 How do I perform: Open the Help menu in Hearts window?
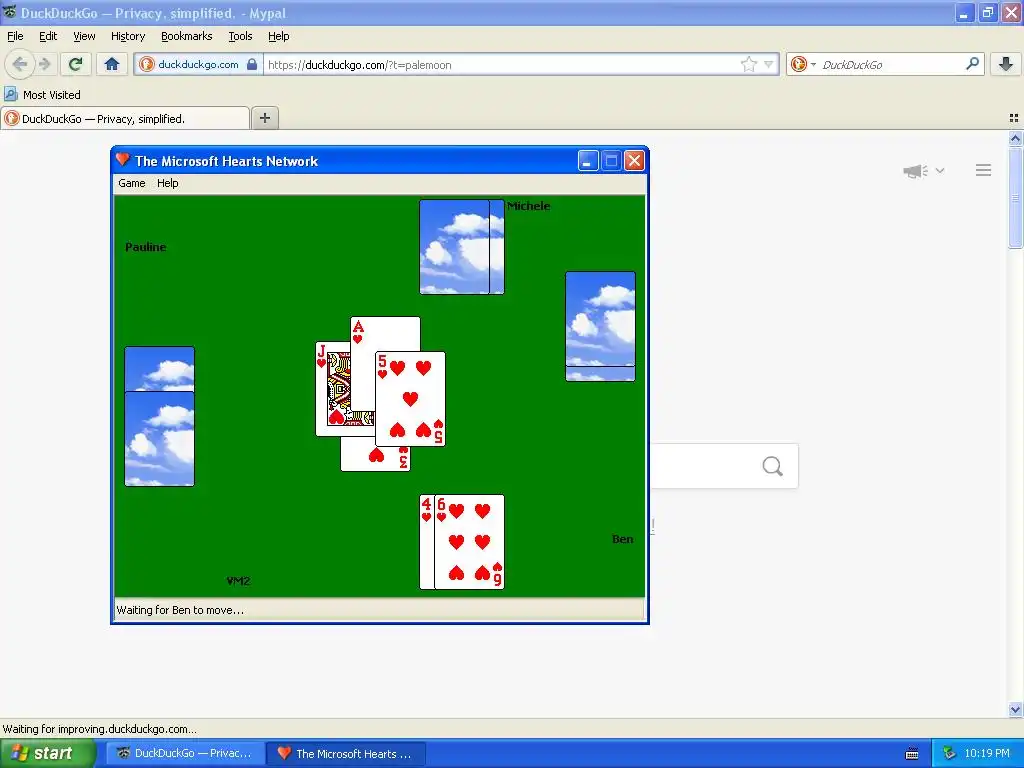coord(168,183)
